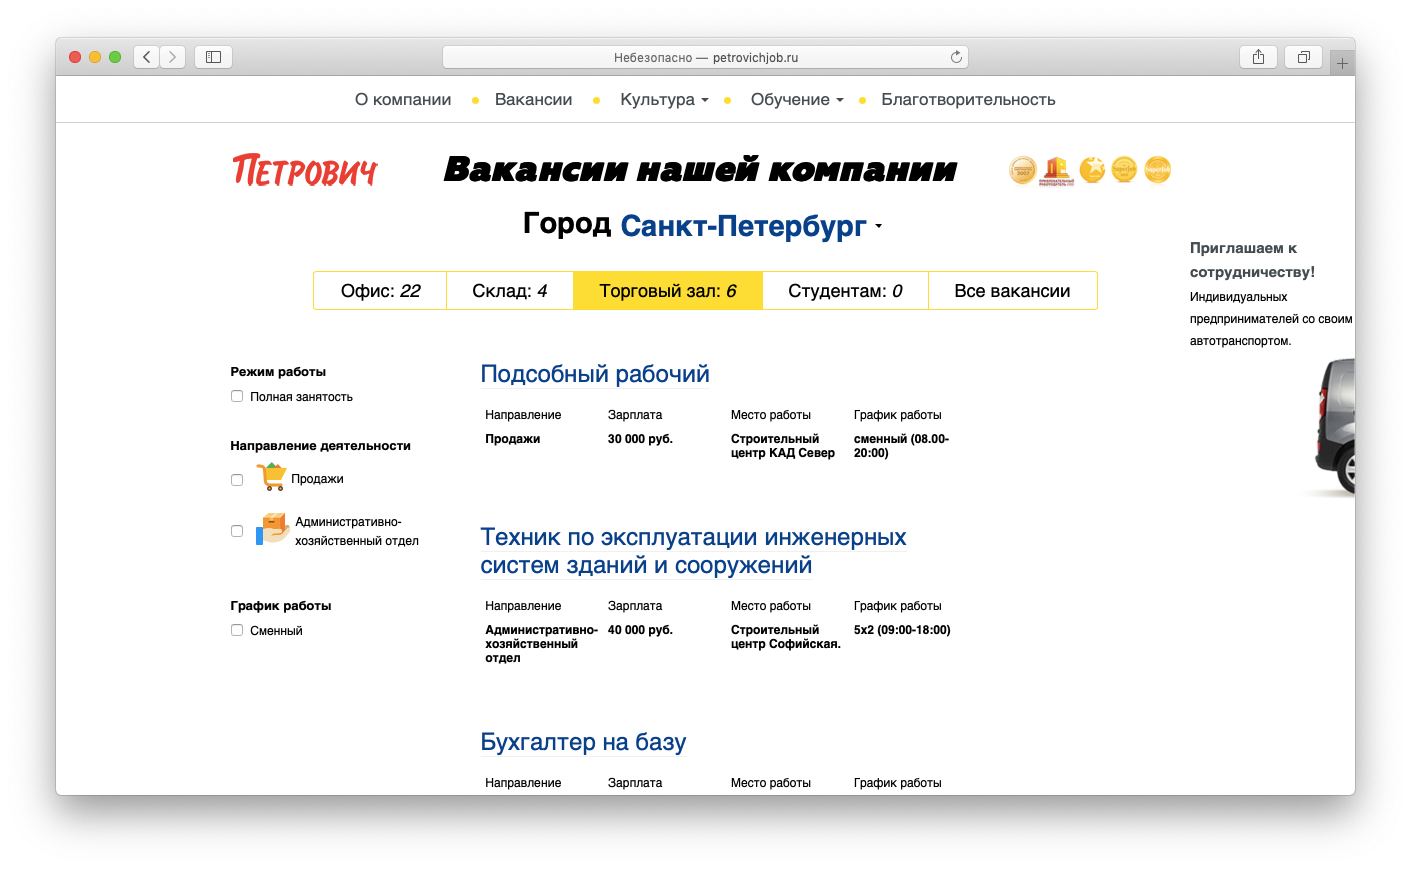Click the petrovichjob.ru address bar
The image size is (1411, 869).
[x=705, y=57]
